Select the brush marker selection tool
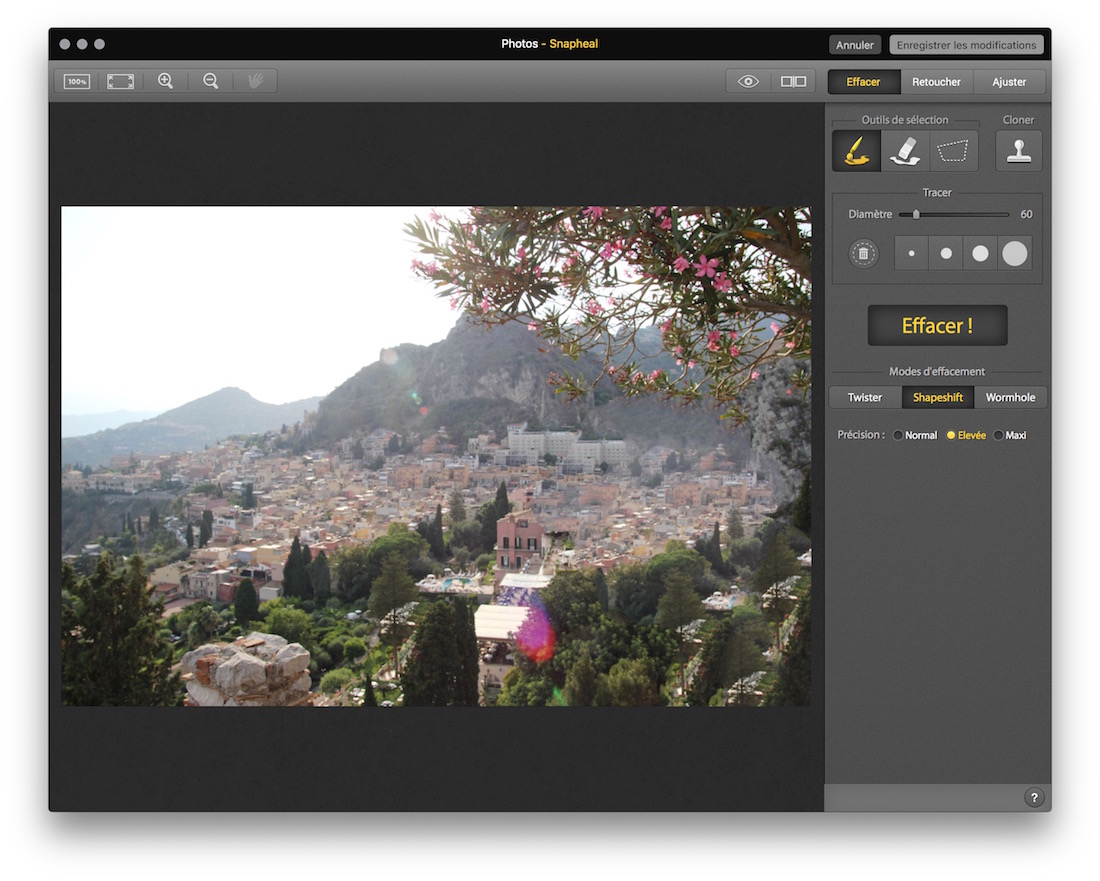This screenshot has width=1100, height=881. [857, 150]
